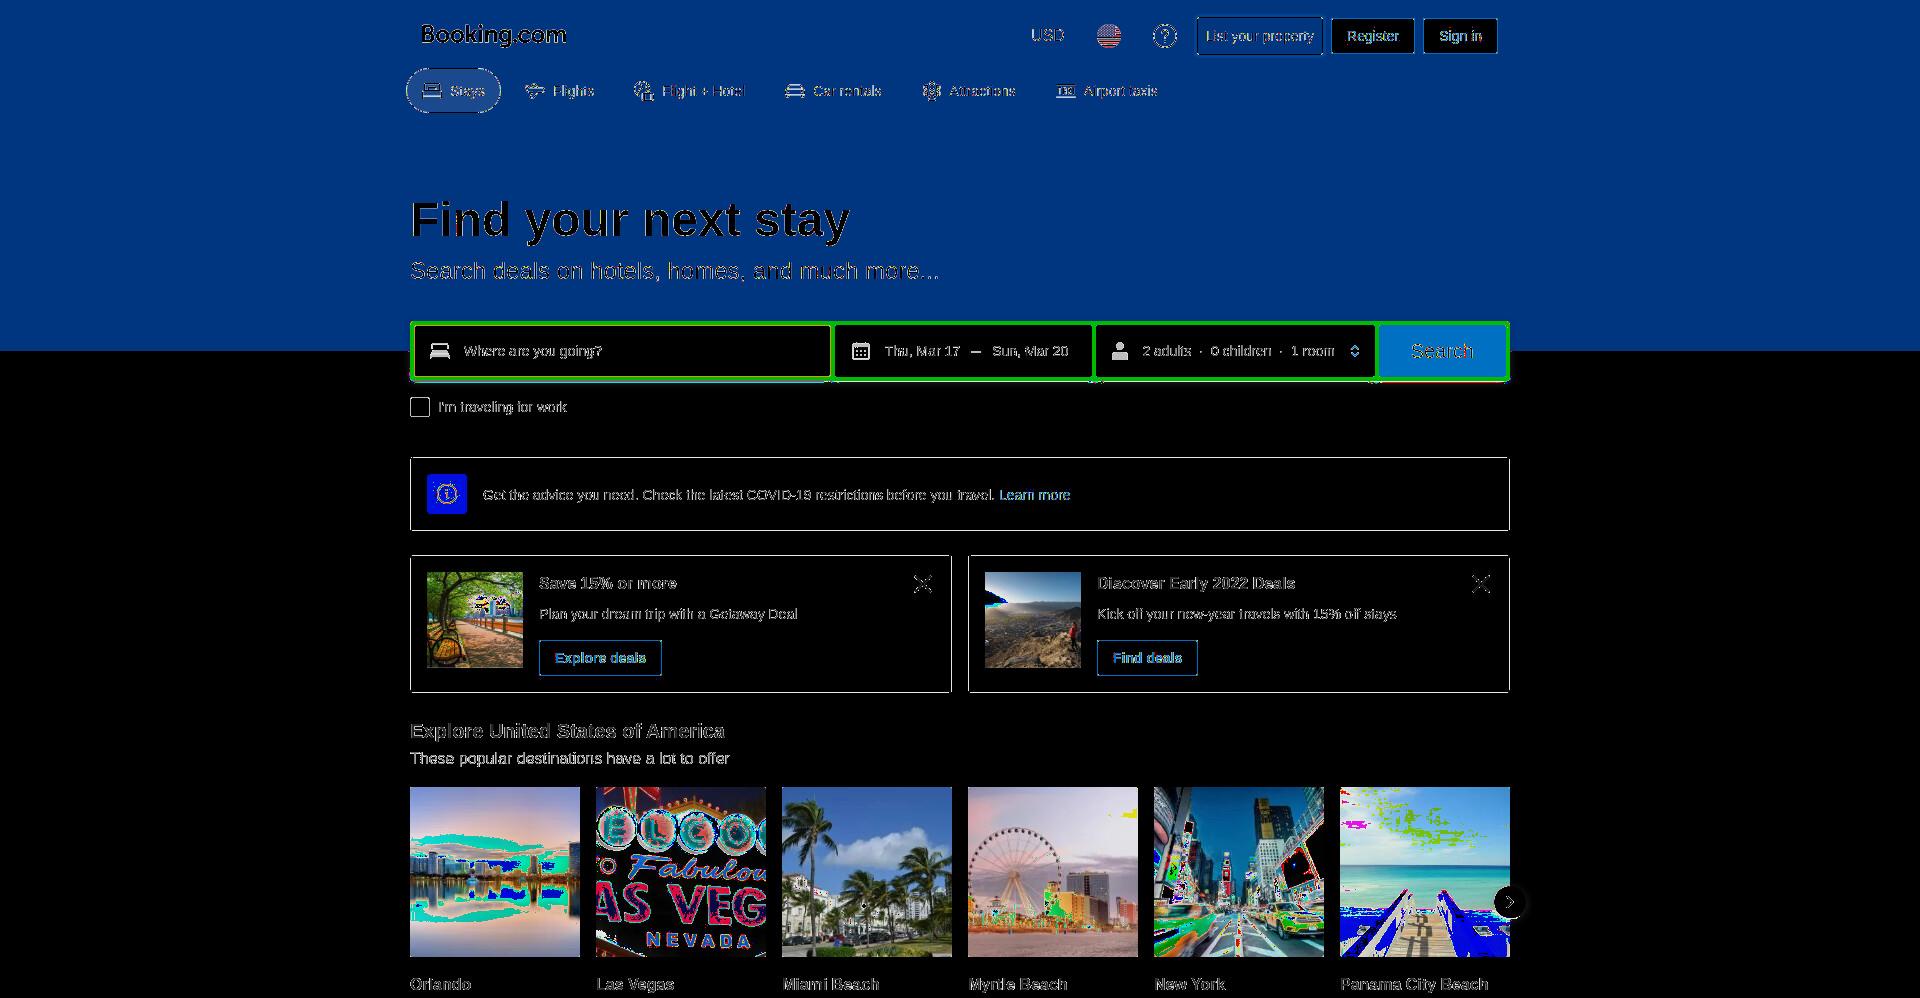Dismiss the Discover Early 2022 Deals card
1920x998 pixels.
tap(1481, 584)
